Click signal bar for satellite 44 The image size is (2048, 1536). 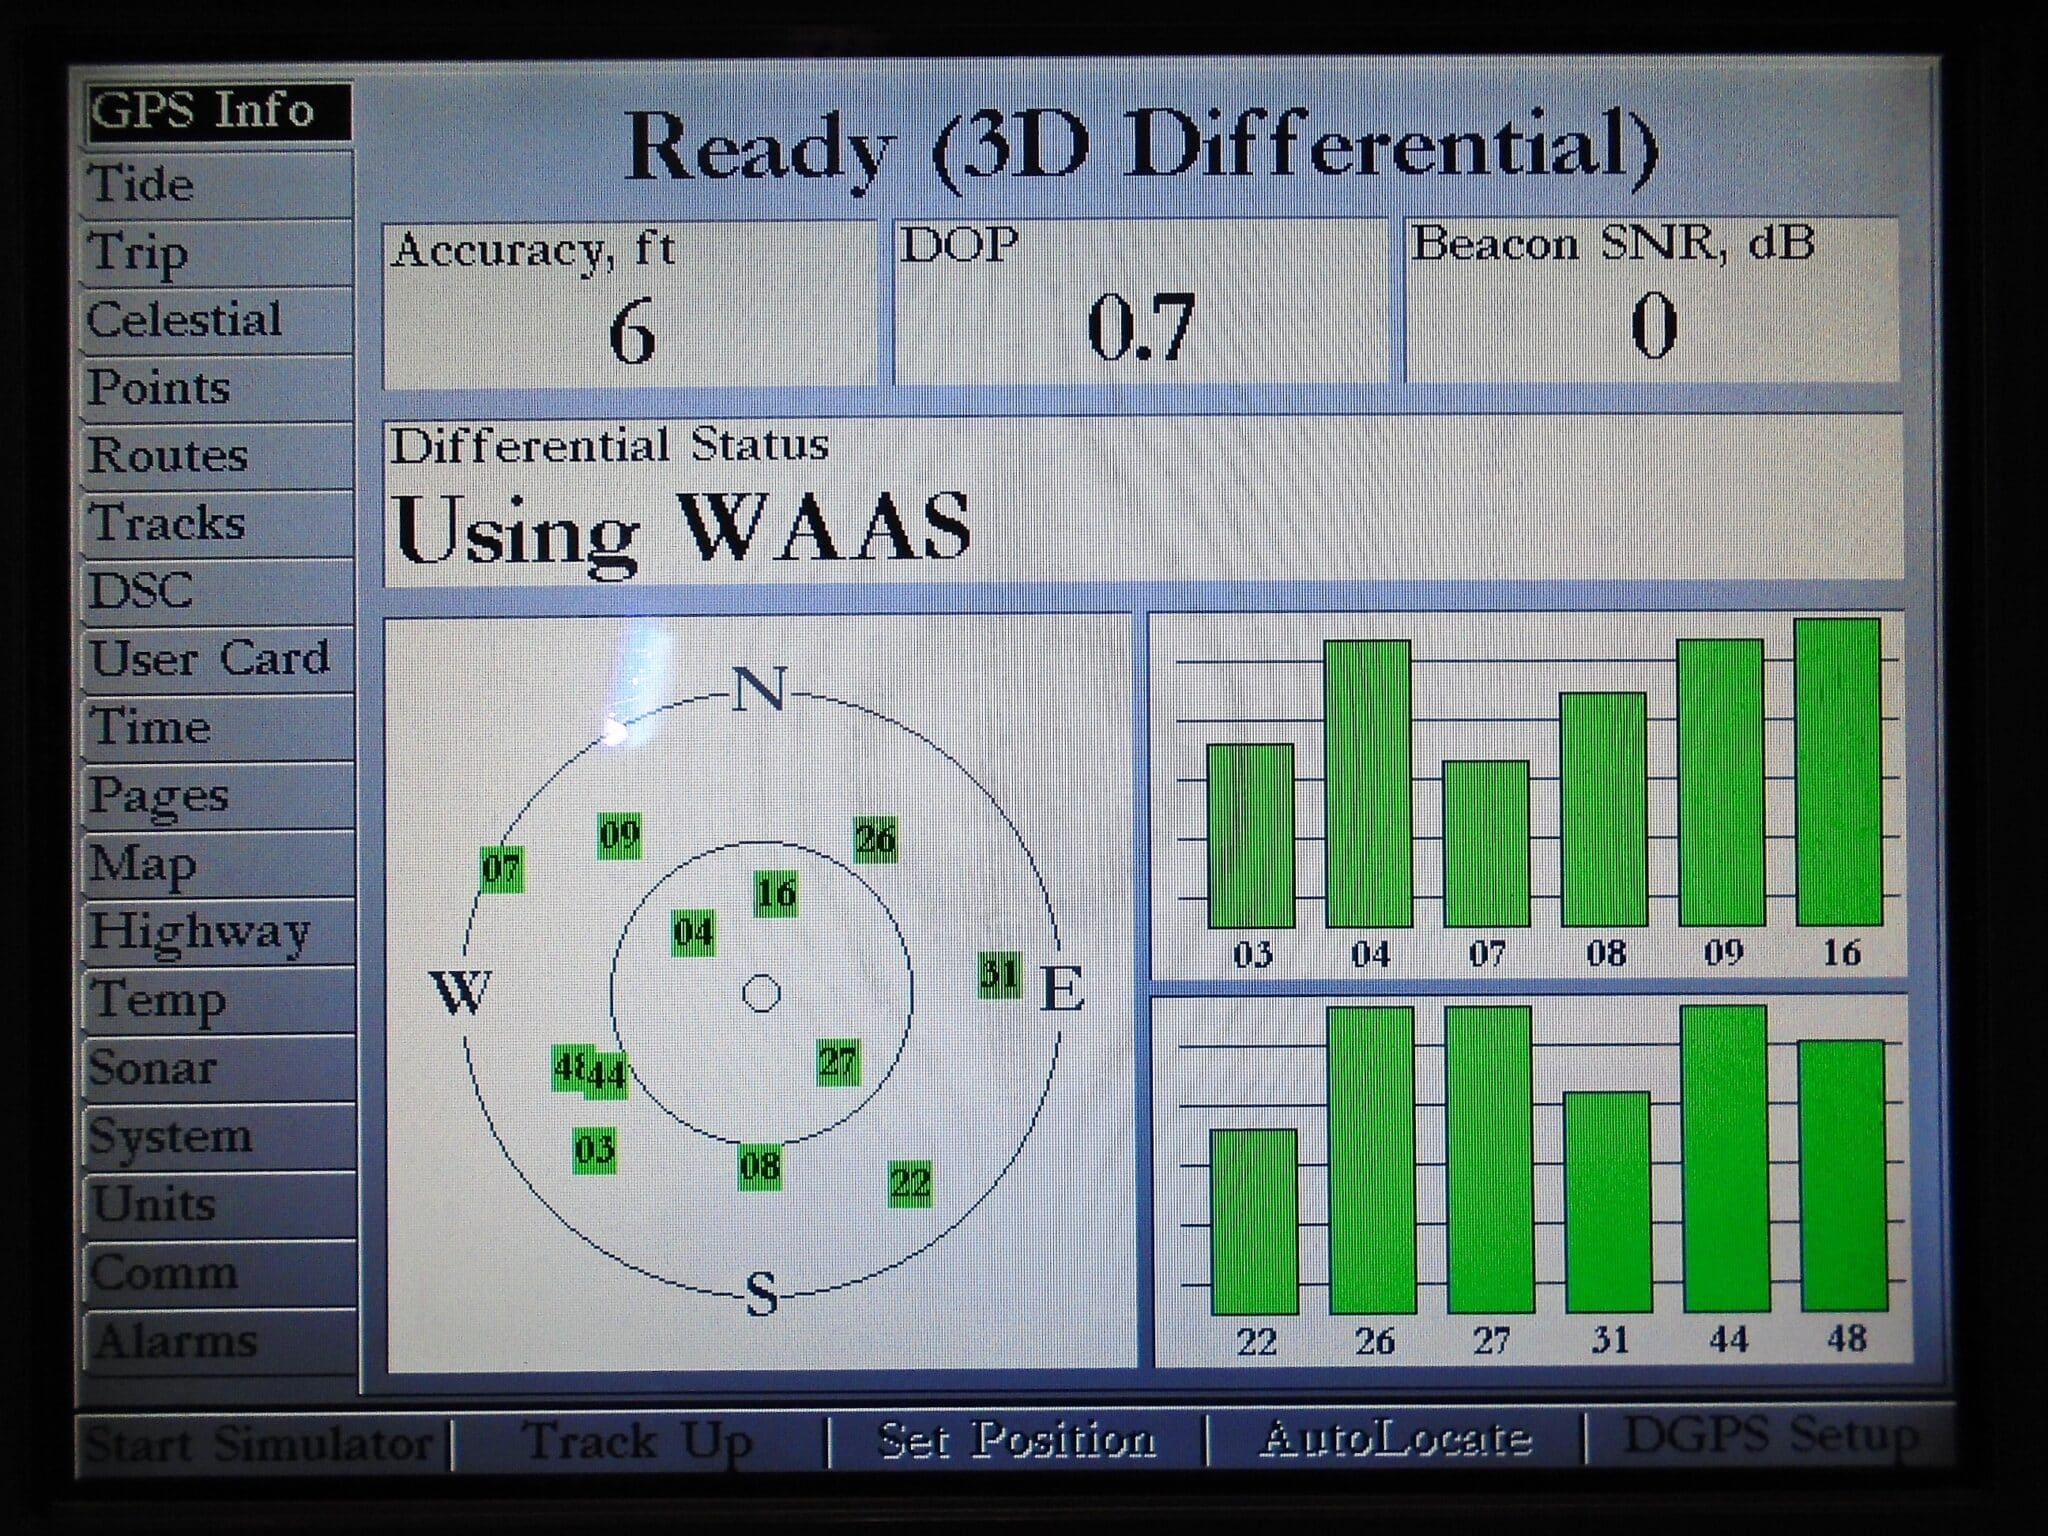[x=1725, y=1158]
